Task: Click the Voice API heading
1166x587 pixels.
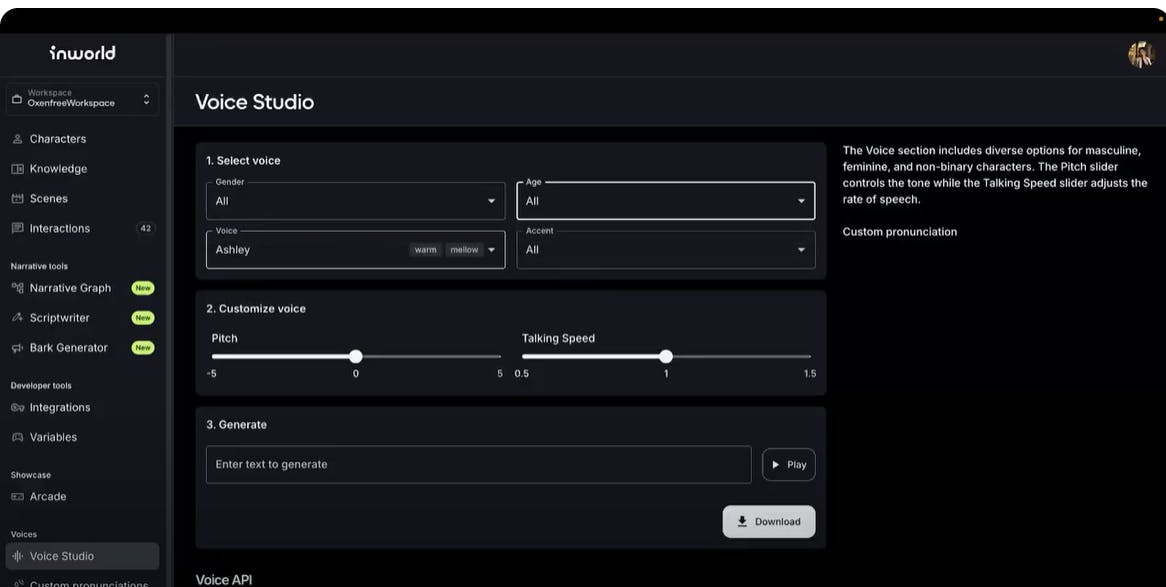Action: click(224, 580)
